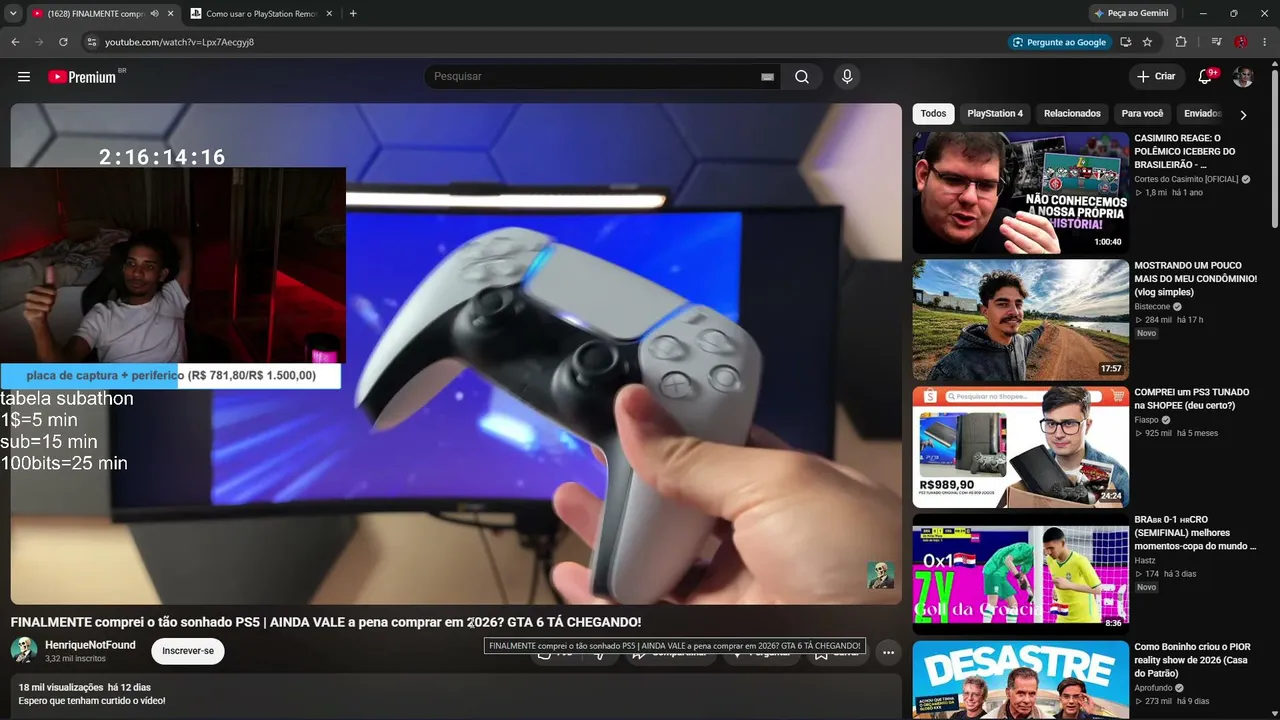Close the FINALMENTE YouTube tab

pyautogui.click(x=170, y=14)
